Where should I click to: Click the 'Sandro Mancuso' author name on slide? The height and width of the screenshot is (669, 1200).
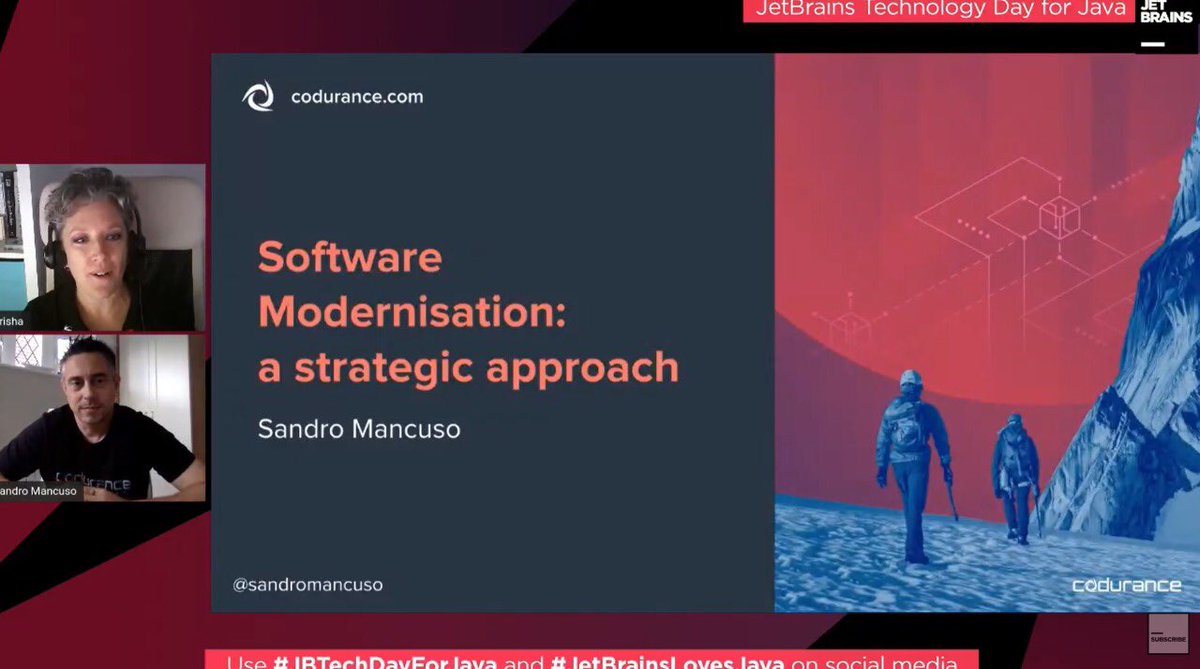(x=359, y=428)
